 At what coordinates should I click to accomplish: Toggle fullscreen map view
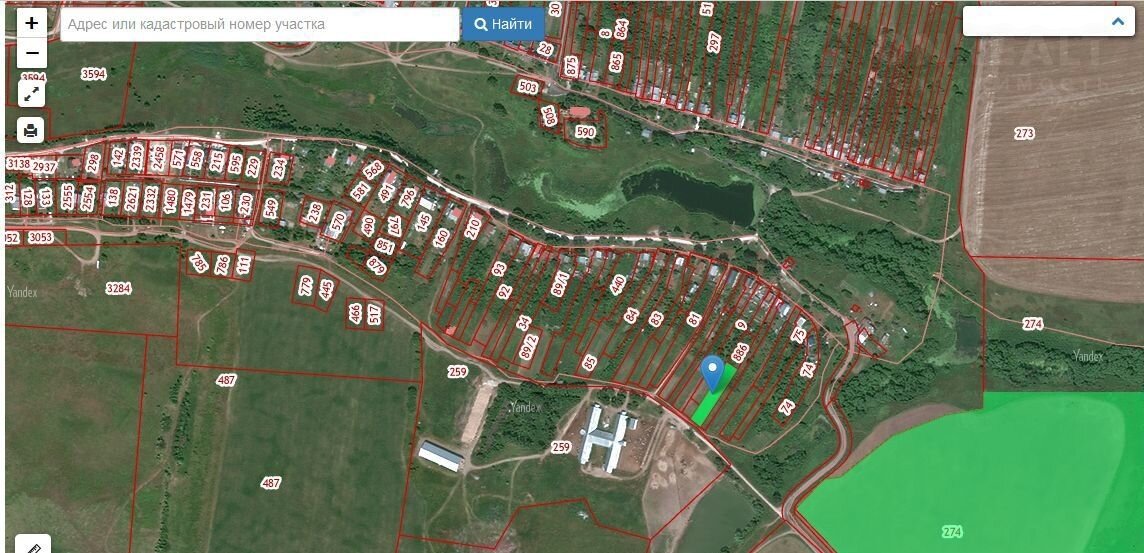pyautogui.click(x=32, y=94)
